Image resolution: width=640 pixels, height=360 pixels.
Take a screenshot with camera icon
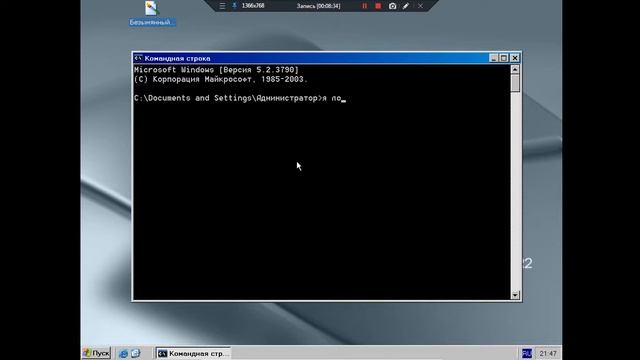click(x=392, y=6)
